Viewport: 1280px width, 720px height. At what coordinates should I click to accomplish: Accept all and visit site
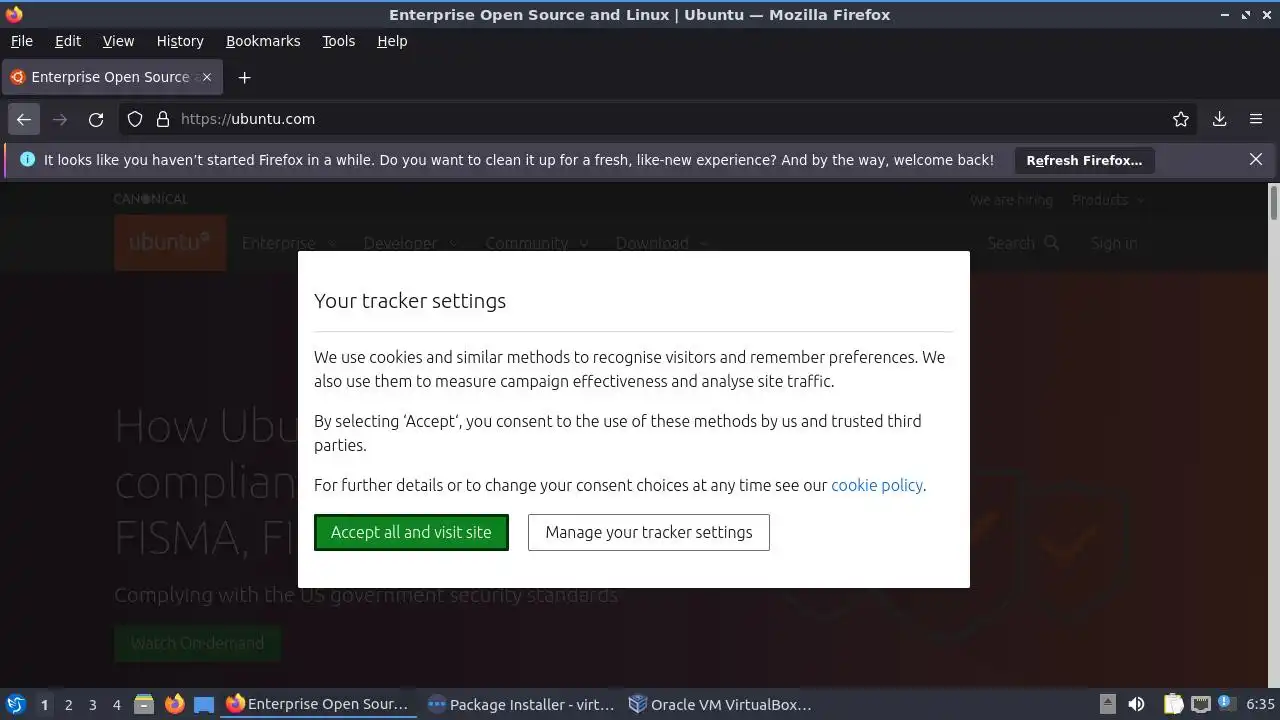(411, 532)
